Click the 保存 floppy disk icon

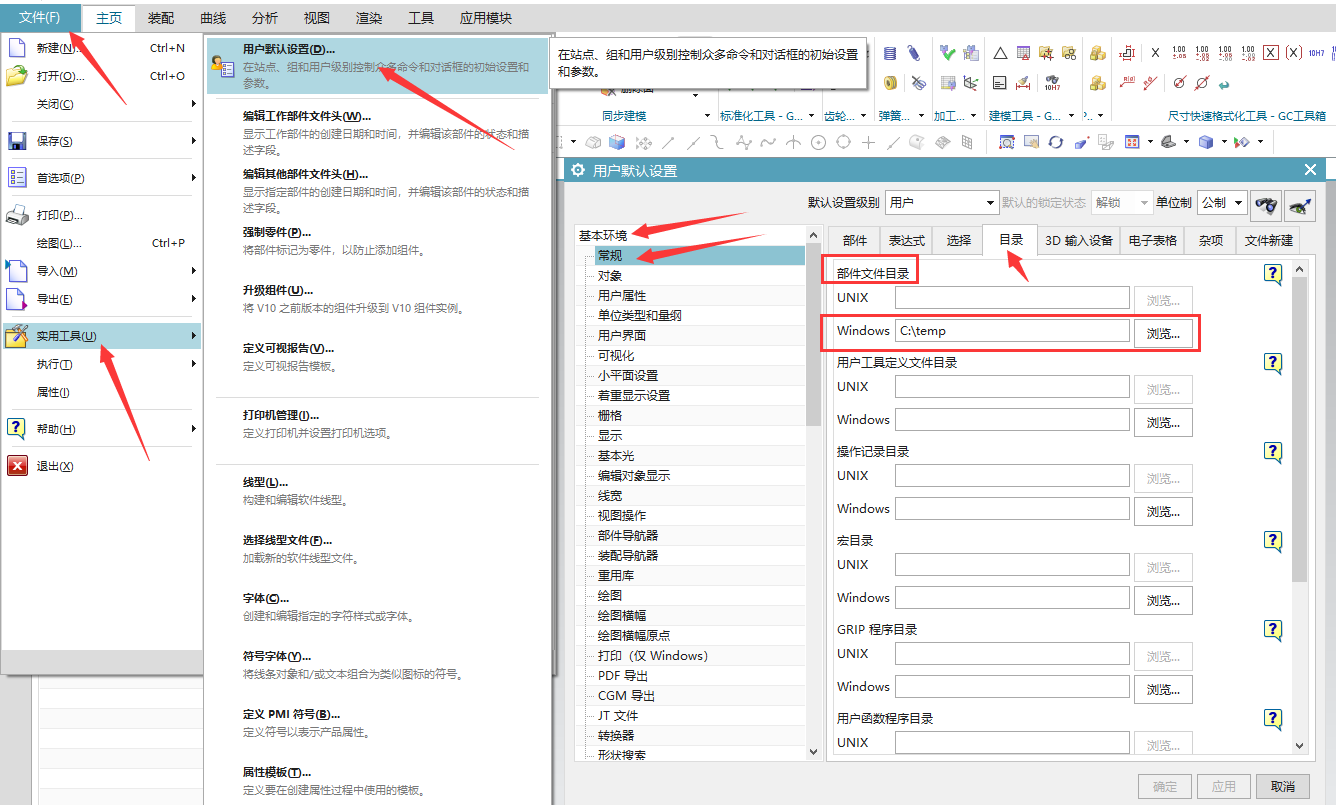[x=17, y=141]
